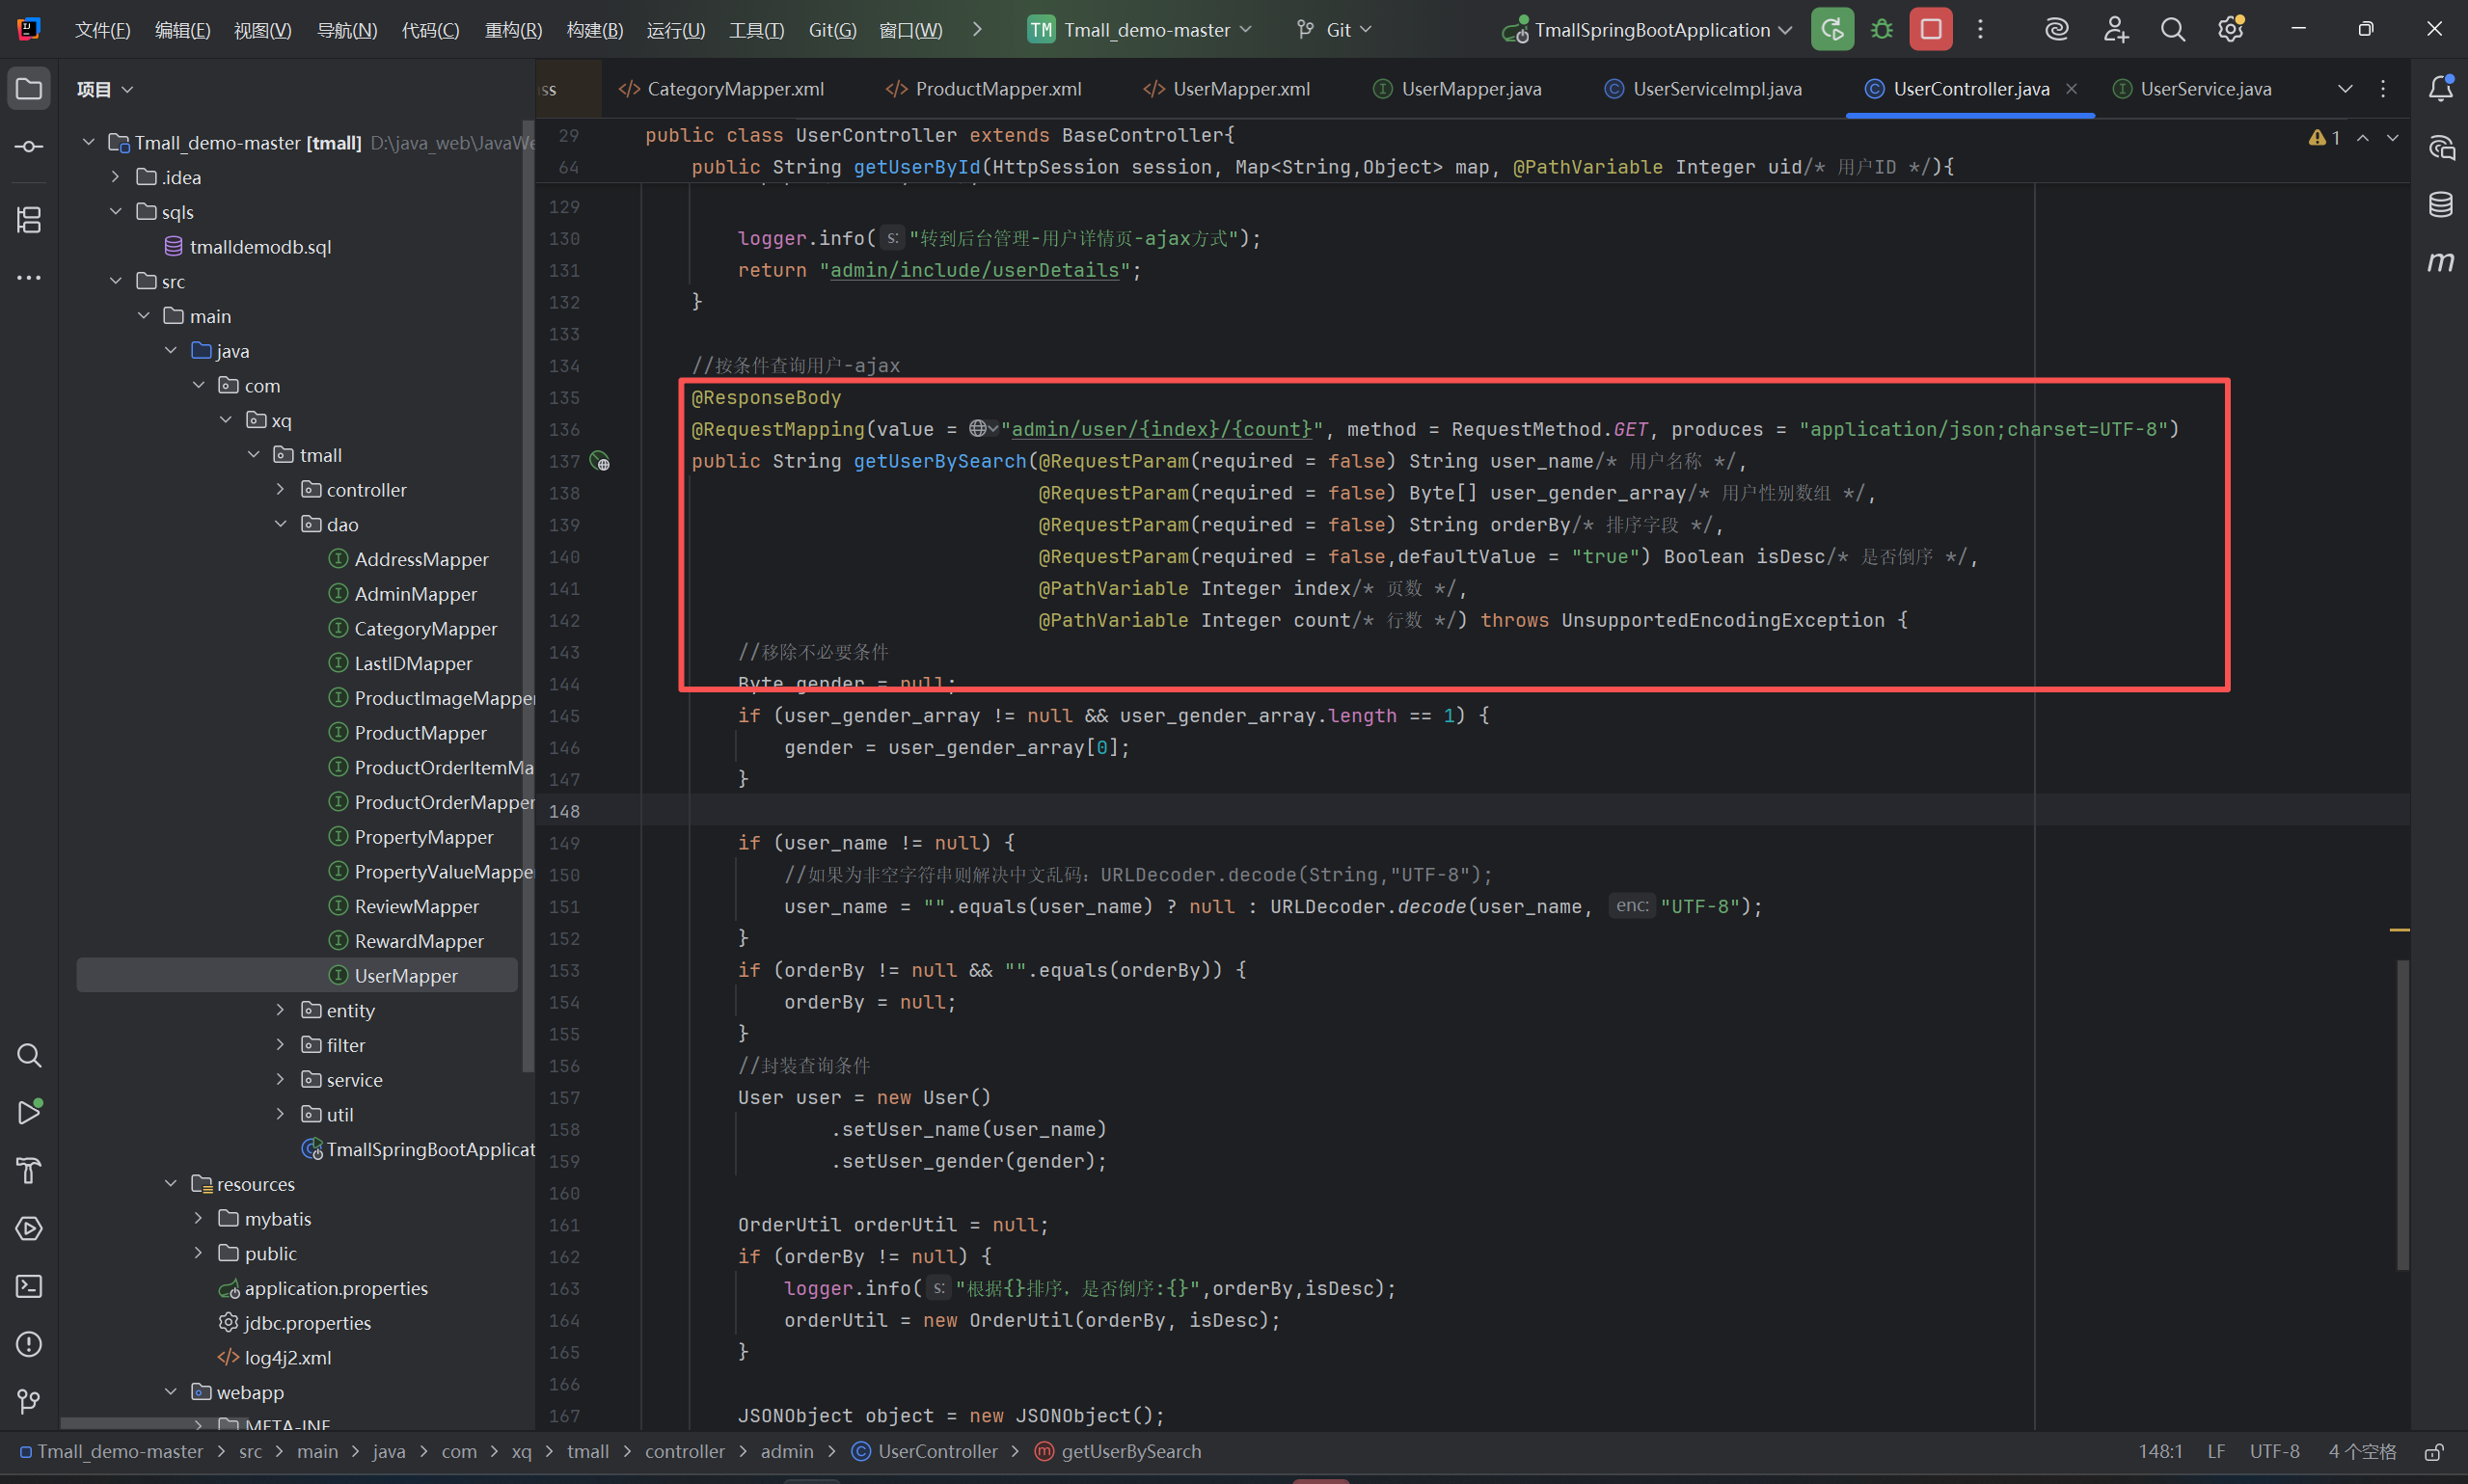Toggle the Project tool window

tap(29, 89)
